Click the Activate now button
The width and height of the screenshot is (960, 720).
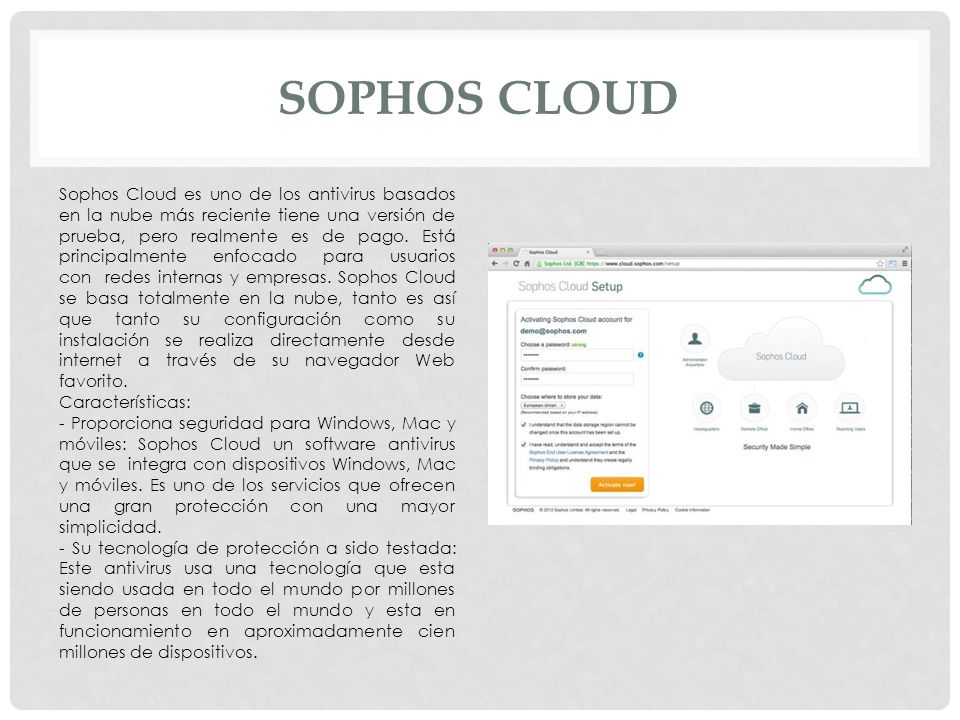click(617, 484)
